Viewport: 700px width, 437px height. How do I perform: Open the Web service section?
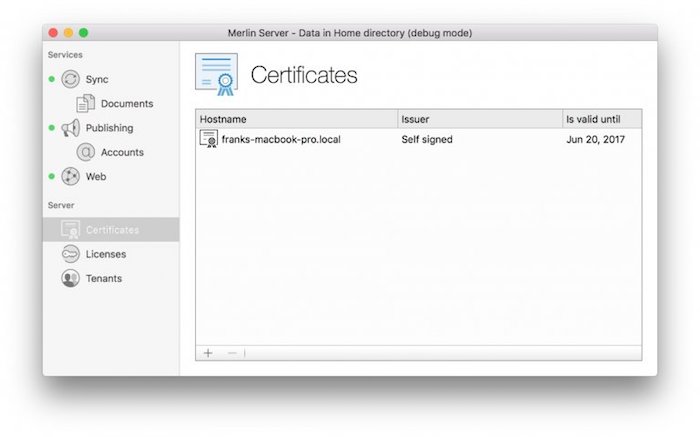[96, 176]
